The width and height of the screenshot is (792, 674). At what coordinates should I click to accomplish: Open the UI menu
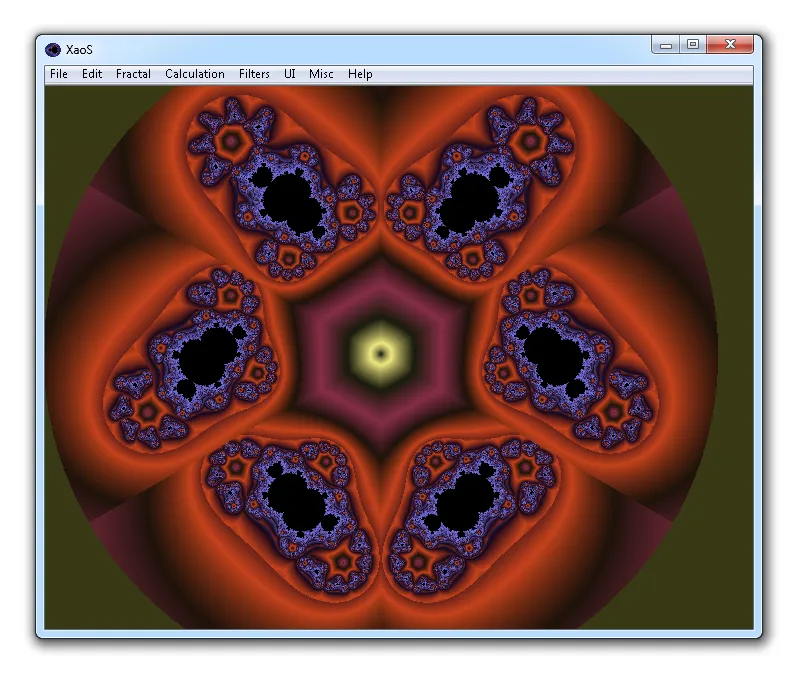289,74
